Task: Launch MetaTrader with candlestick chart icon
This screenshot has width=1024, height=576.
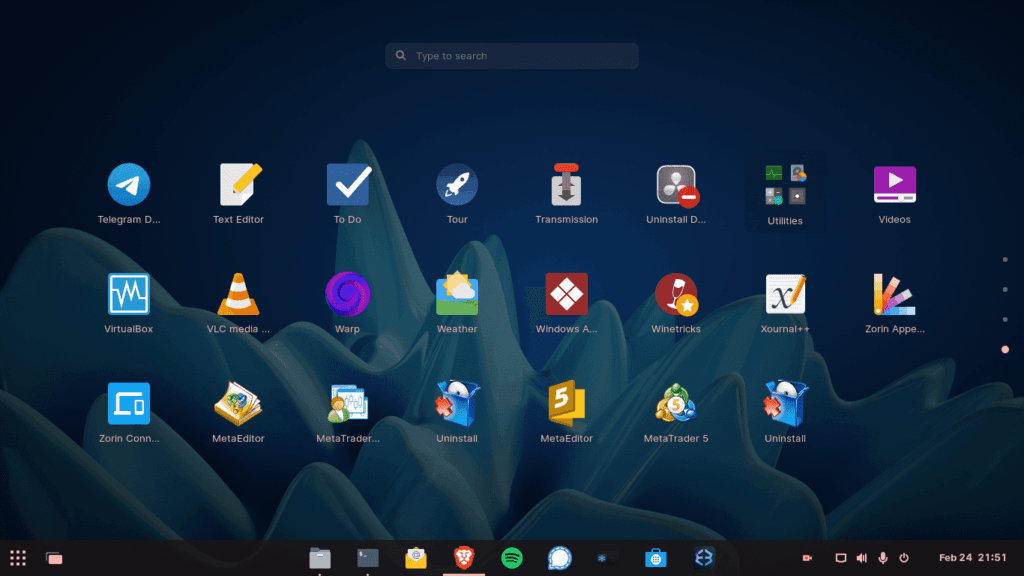Action: pyautogui.click(x=347, y=404)
